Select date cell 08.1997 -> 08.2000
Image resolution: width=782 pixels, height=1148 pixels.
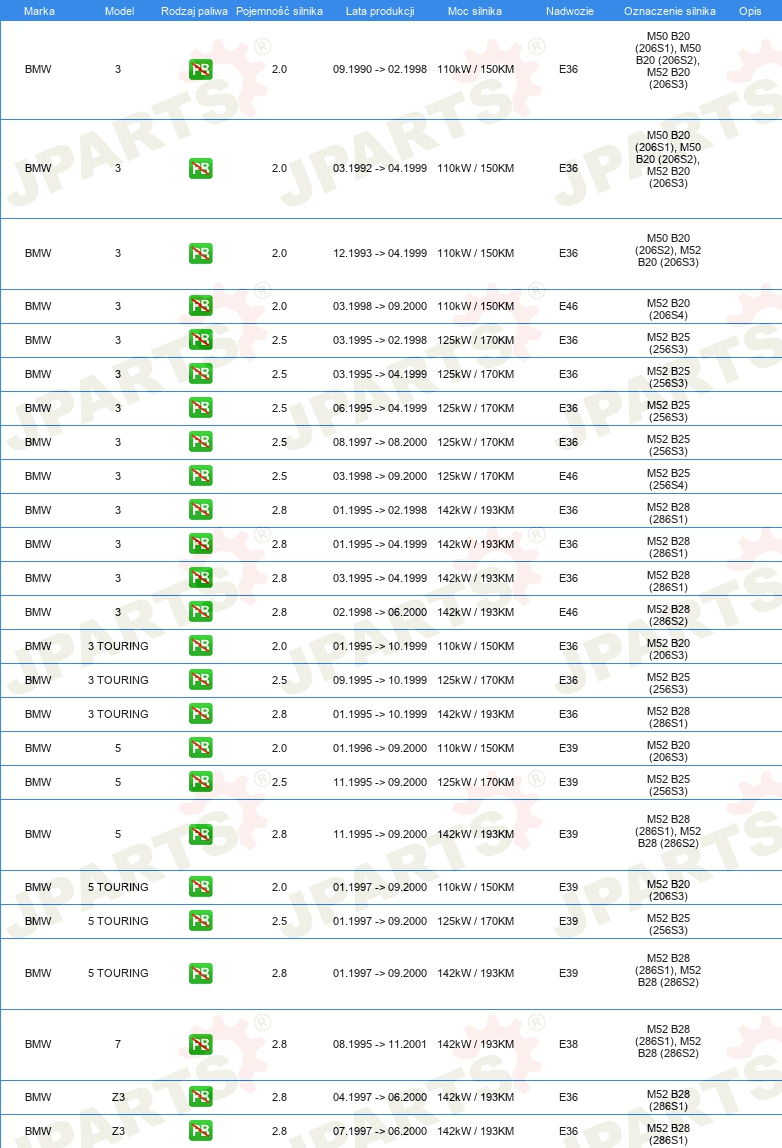click(380, 442)
